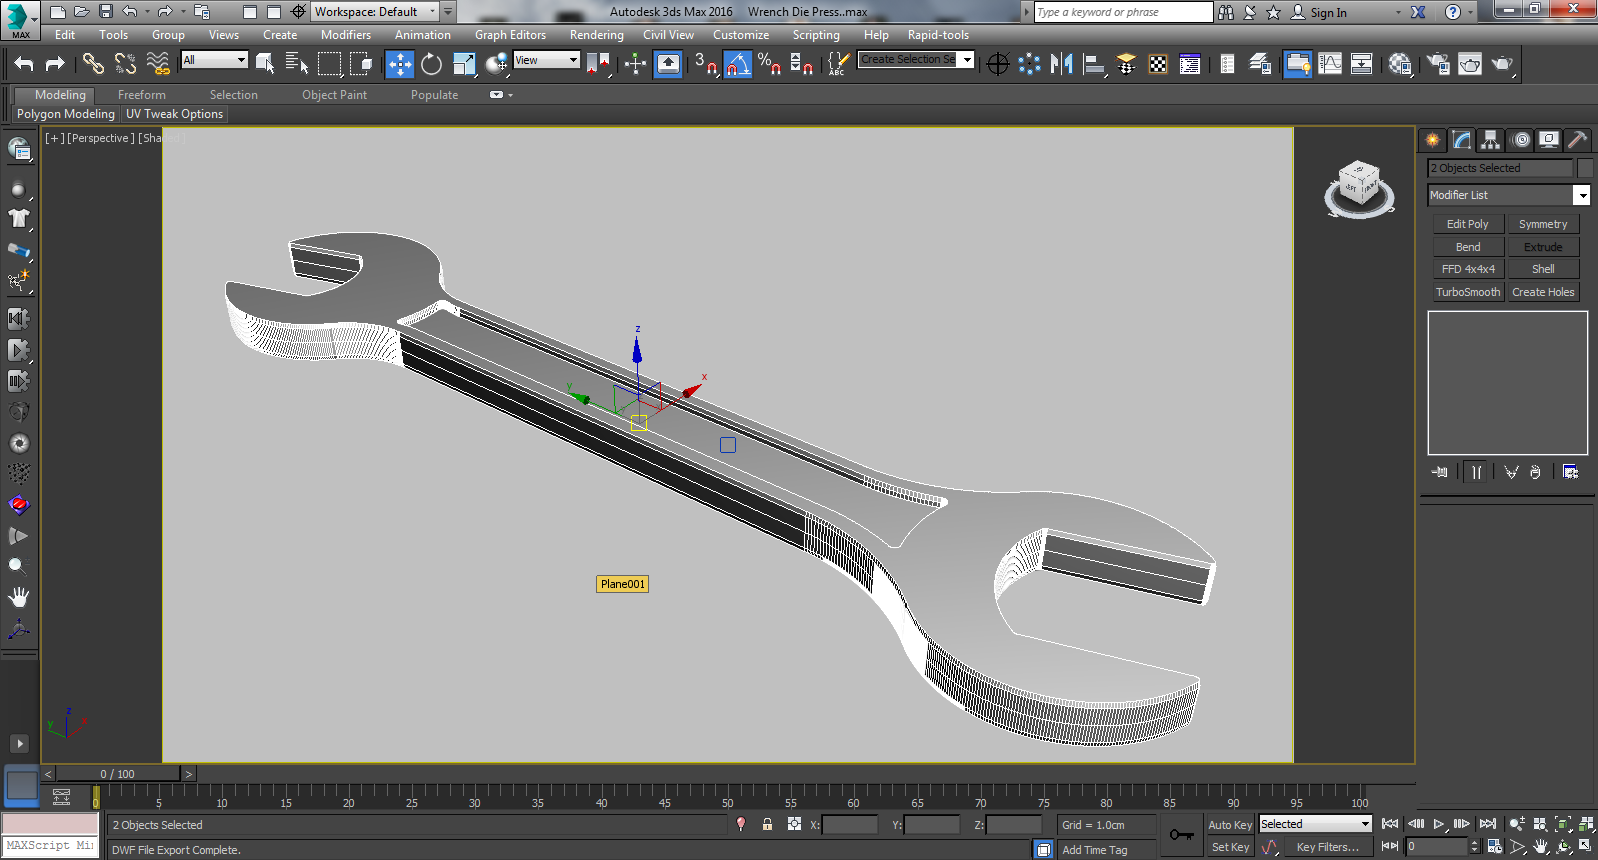Open the Create Selection Set dropdown
Image resolution: width=1598 pixels, height=860 pixels.
click(915, 60)
